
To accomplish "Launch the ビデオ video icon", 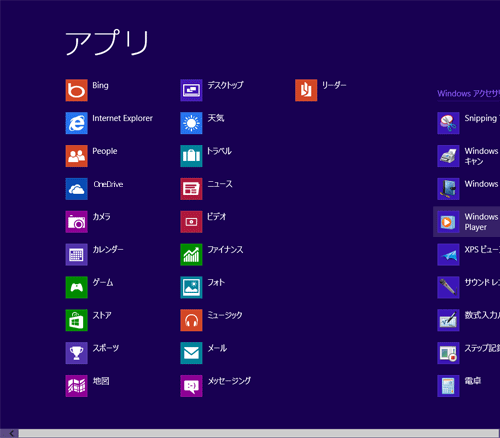I will (191, 222).
